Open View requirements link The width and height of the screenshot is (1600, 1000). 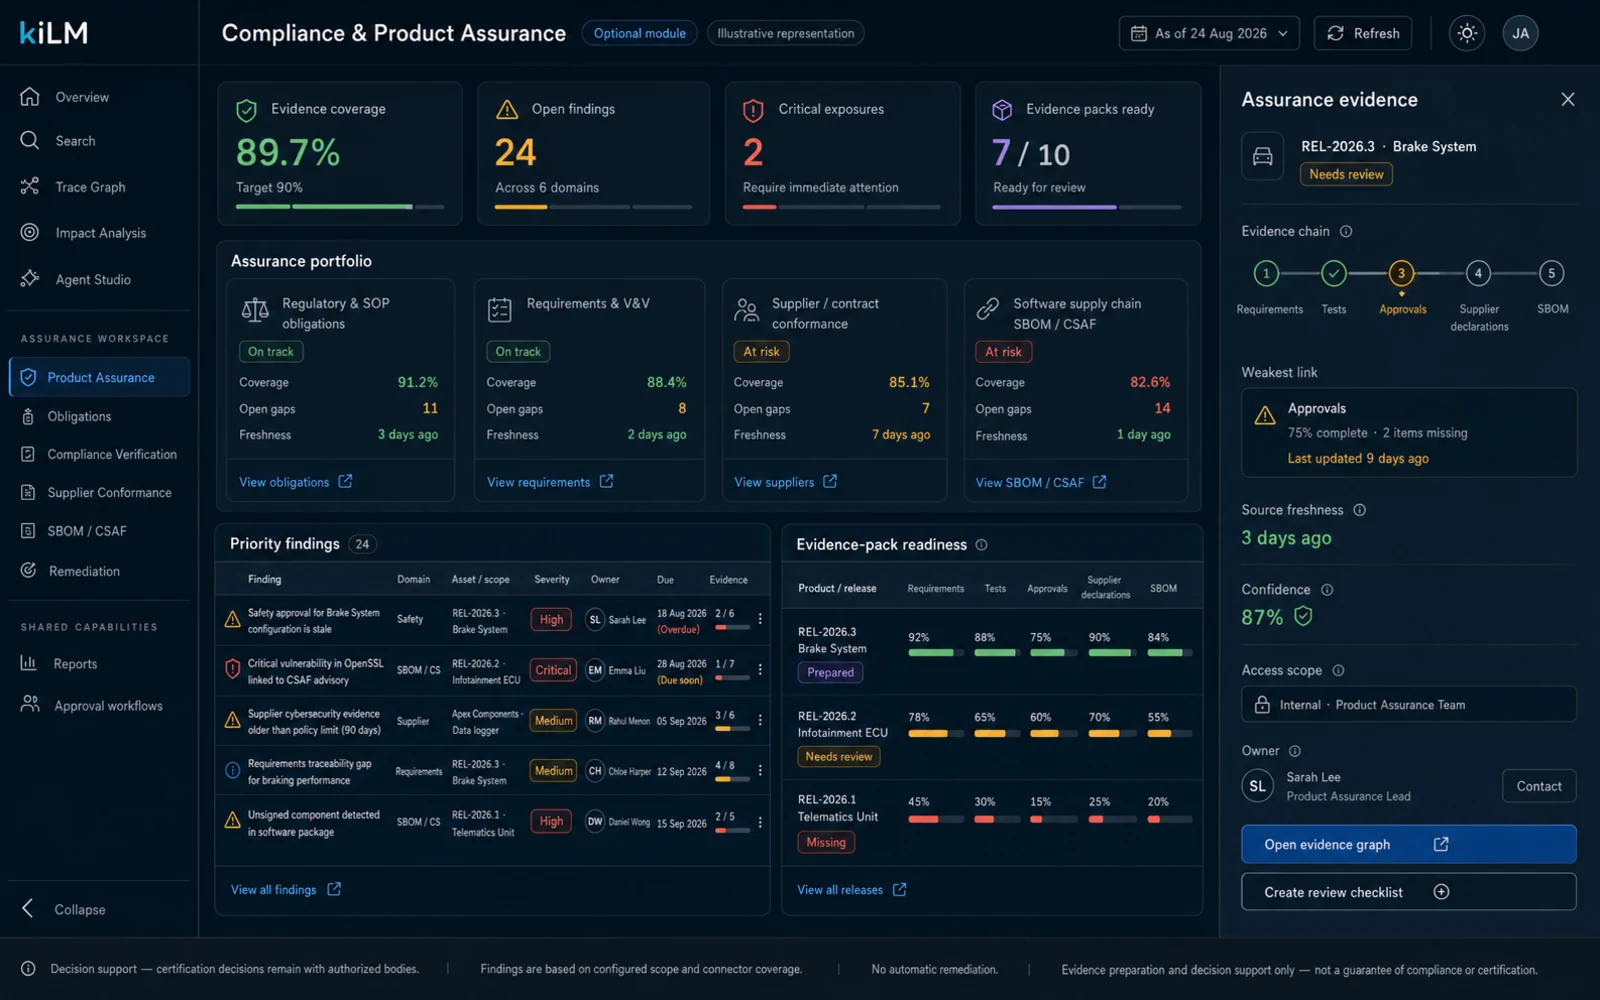point(550,482)
